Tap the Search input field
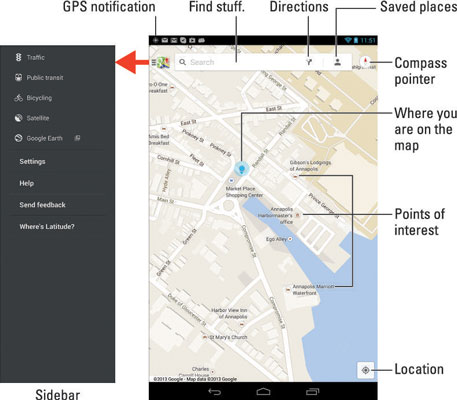Image resolution: width=457 pixels, height=400 pixels. coord(240,62)
